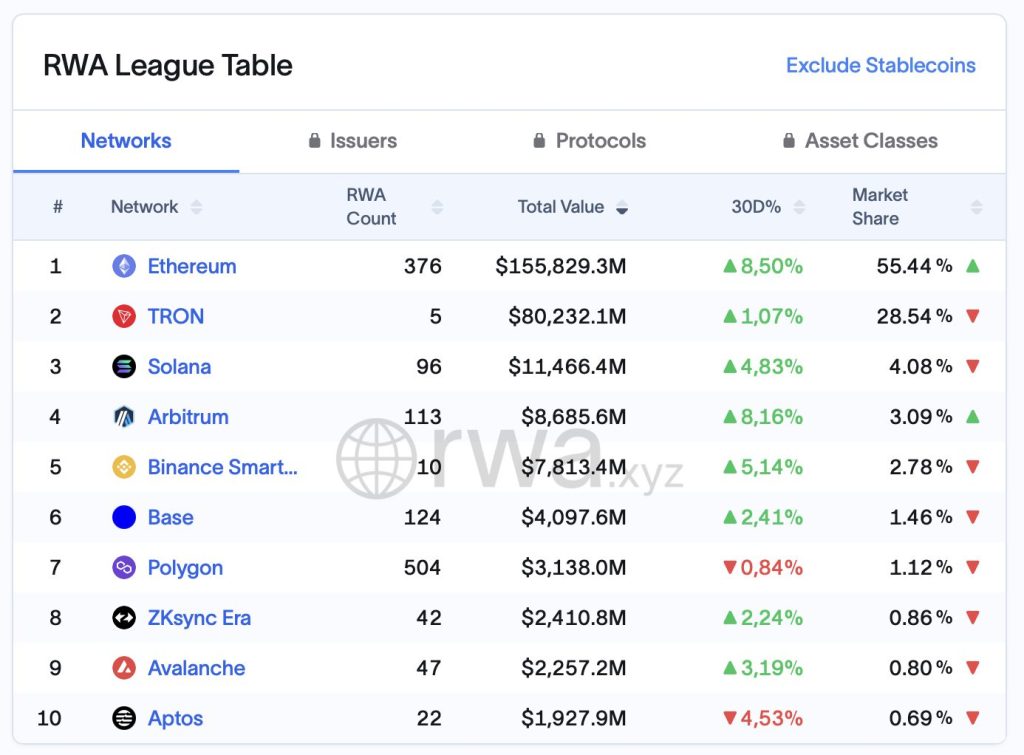Toggle Exclude Stablecoins filter

pyautogui.click(x=880, y=65)
